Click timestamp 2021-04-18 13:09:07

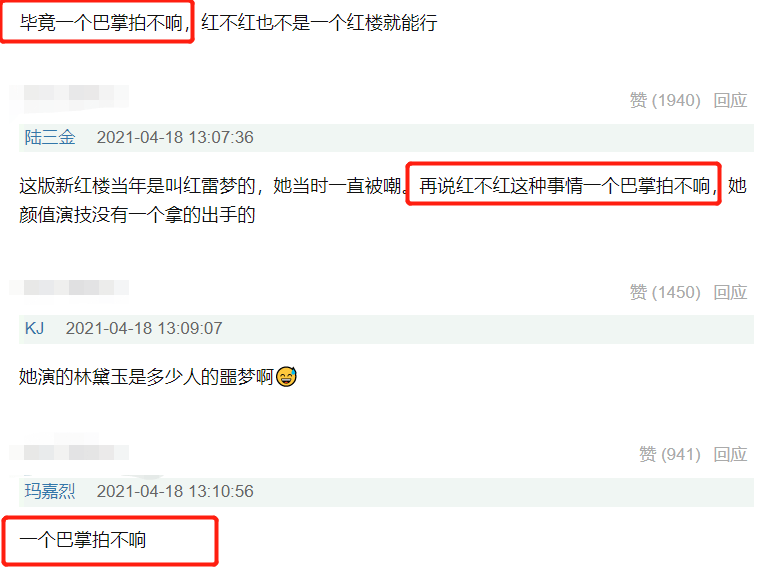click(144, 328)
